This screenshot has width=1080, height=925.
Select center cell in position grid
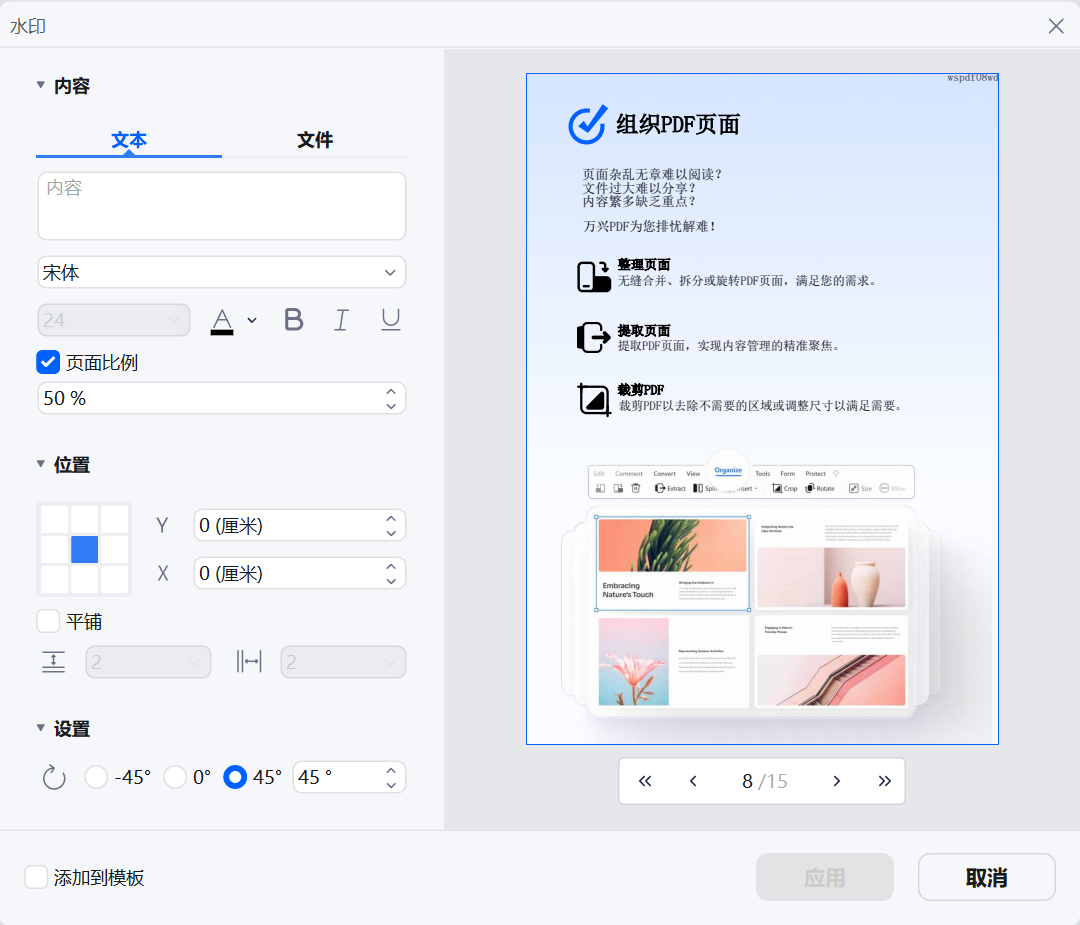click(x=84, y=549)
